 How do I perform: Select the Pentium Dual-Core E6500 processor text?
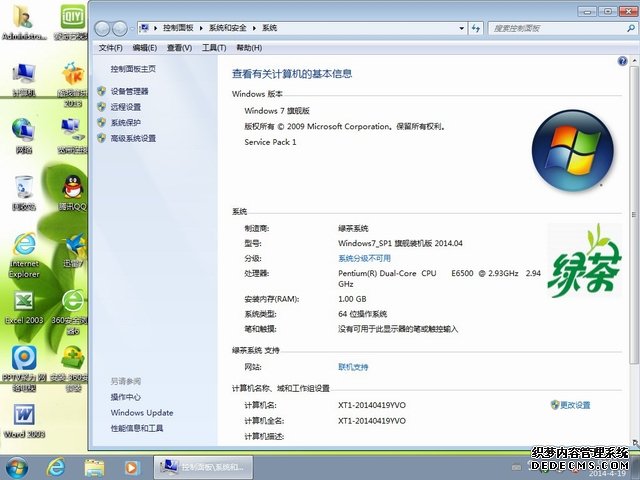[439, 278]
